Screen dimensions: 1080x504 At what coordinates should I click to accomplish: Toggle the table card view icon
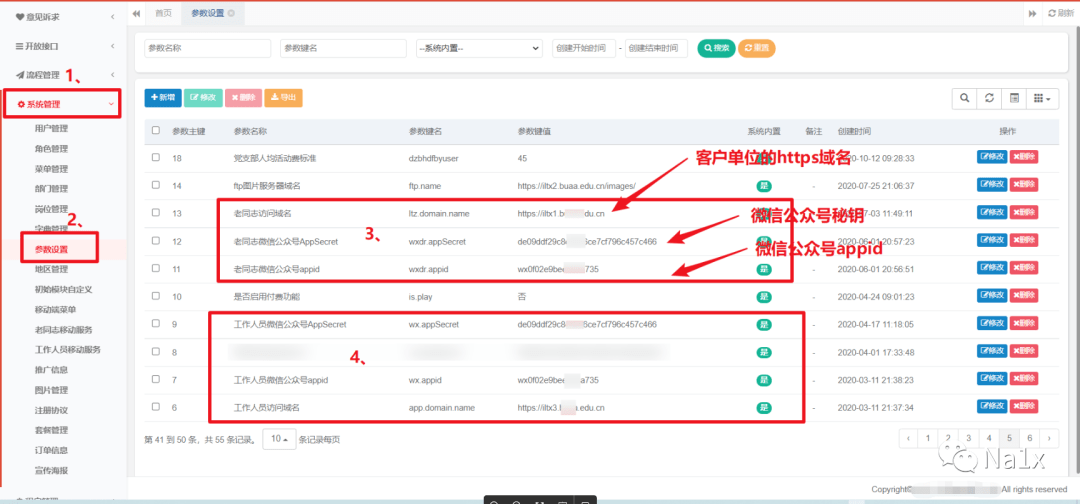1014,98
